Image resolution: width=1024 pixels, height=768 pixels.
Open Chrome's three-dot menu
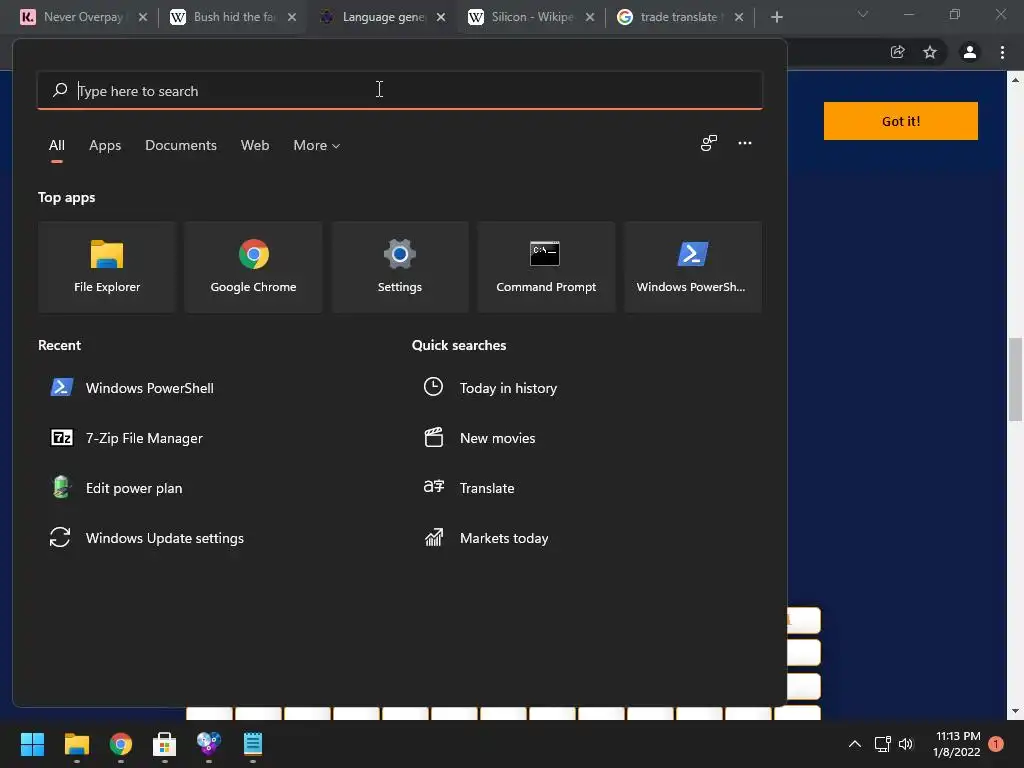point(1002,52)
